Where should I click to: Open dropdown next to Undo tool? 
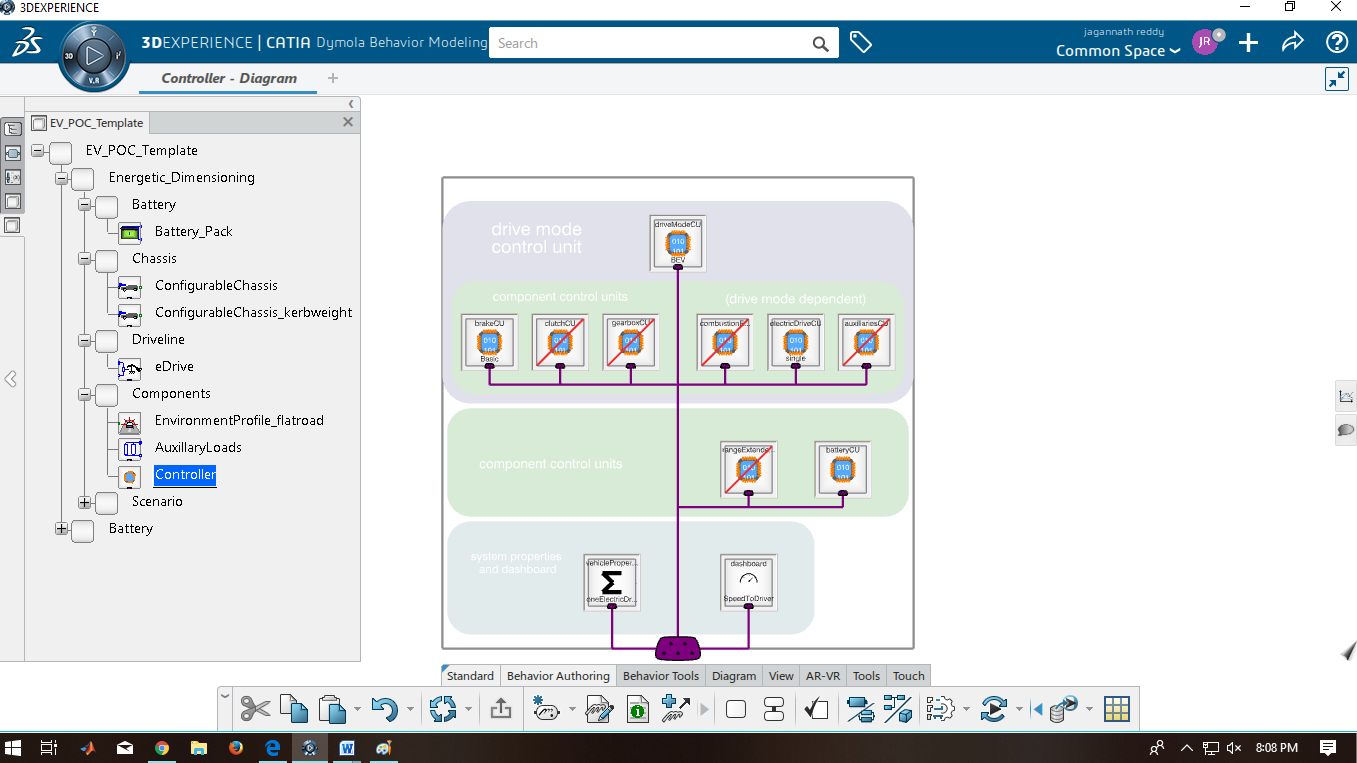click(410, 710)
